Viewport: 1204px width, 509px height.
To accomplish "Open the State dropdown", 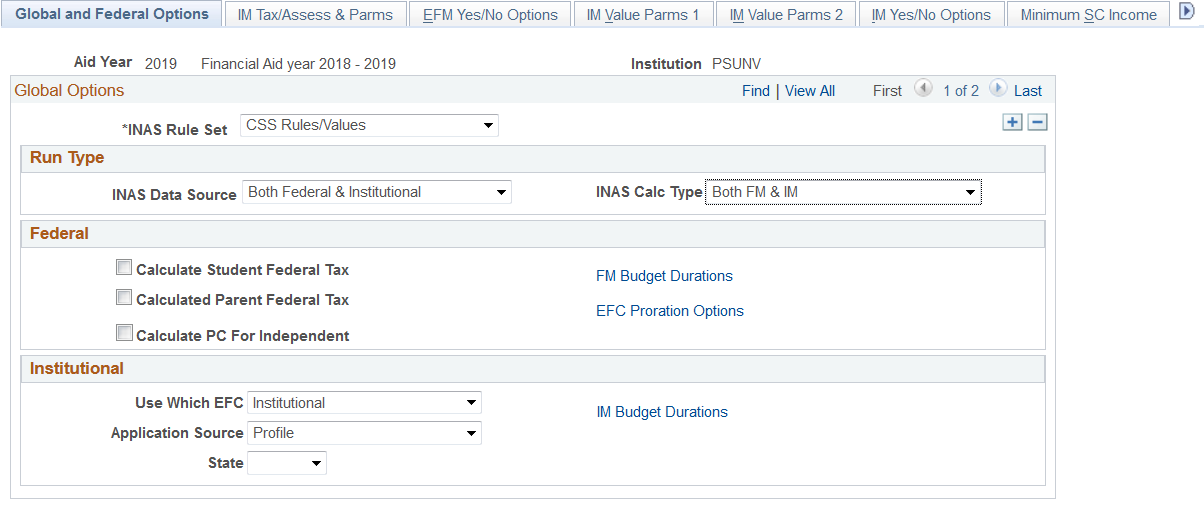I will click(287, 463).
